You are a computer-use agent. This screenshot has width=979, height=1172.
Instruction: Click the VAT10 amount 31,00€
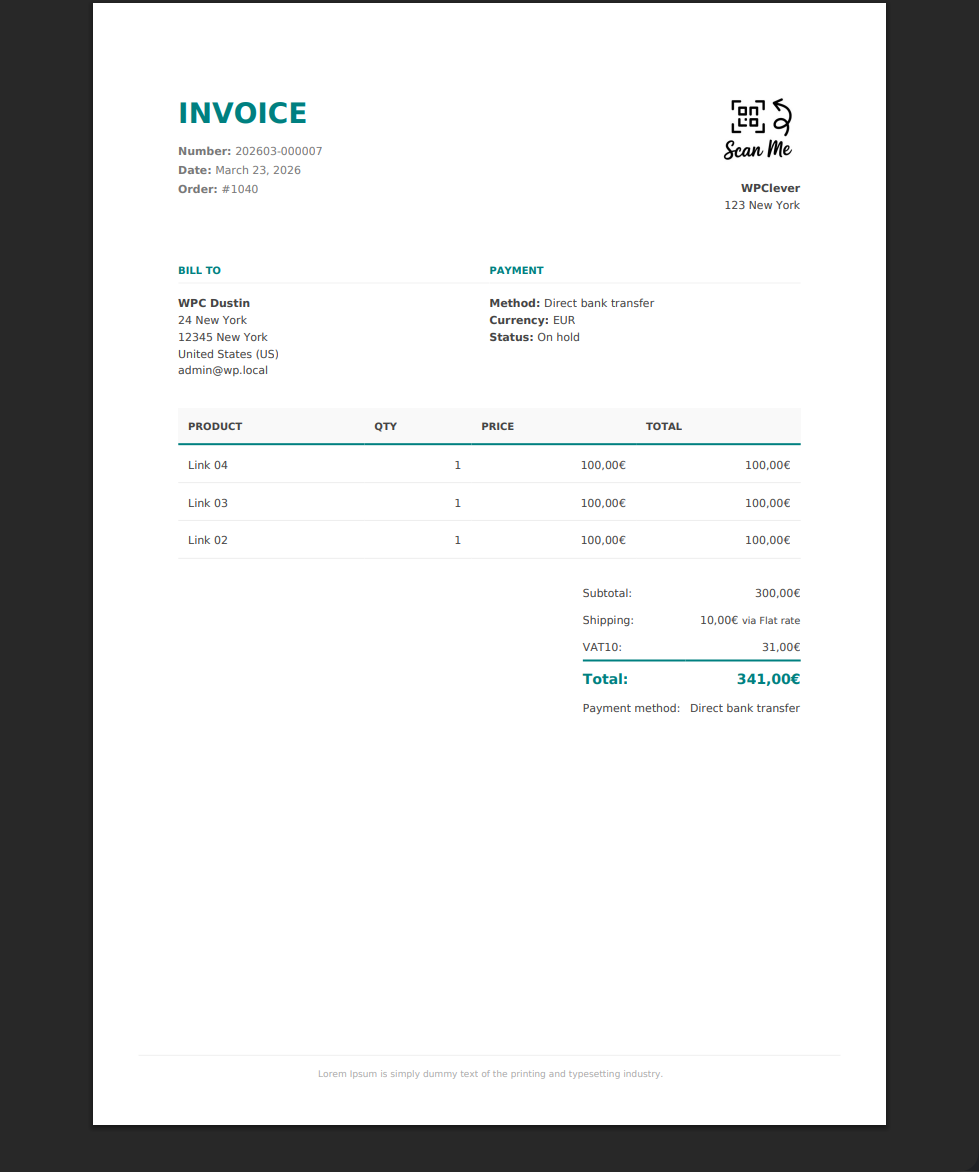coord(780,648)
